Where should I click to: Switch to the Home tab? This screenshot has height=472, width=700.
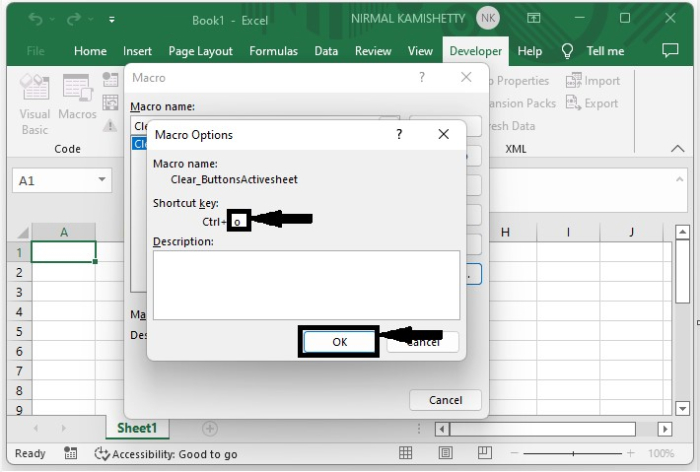[90, 51]
